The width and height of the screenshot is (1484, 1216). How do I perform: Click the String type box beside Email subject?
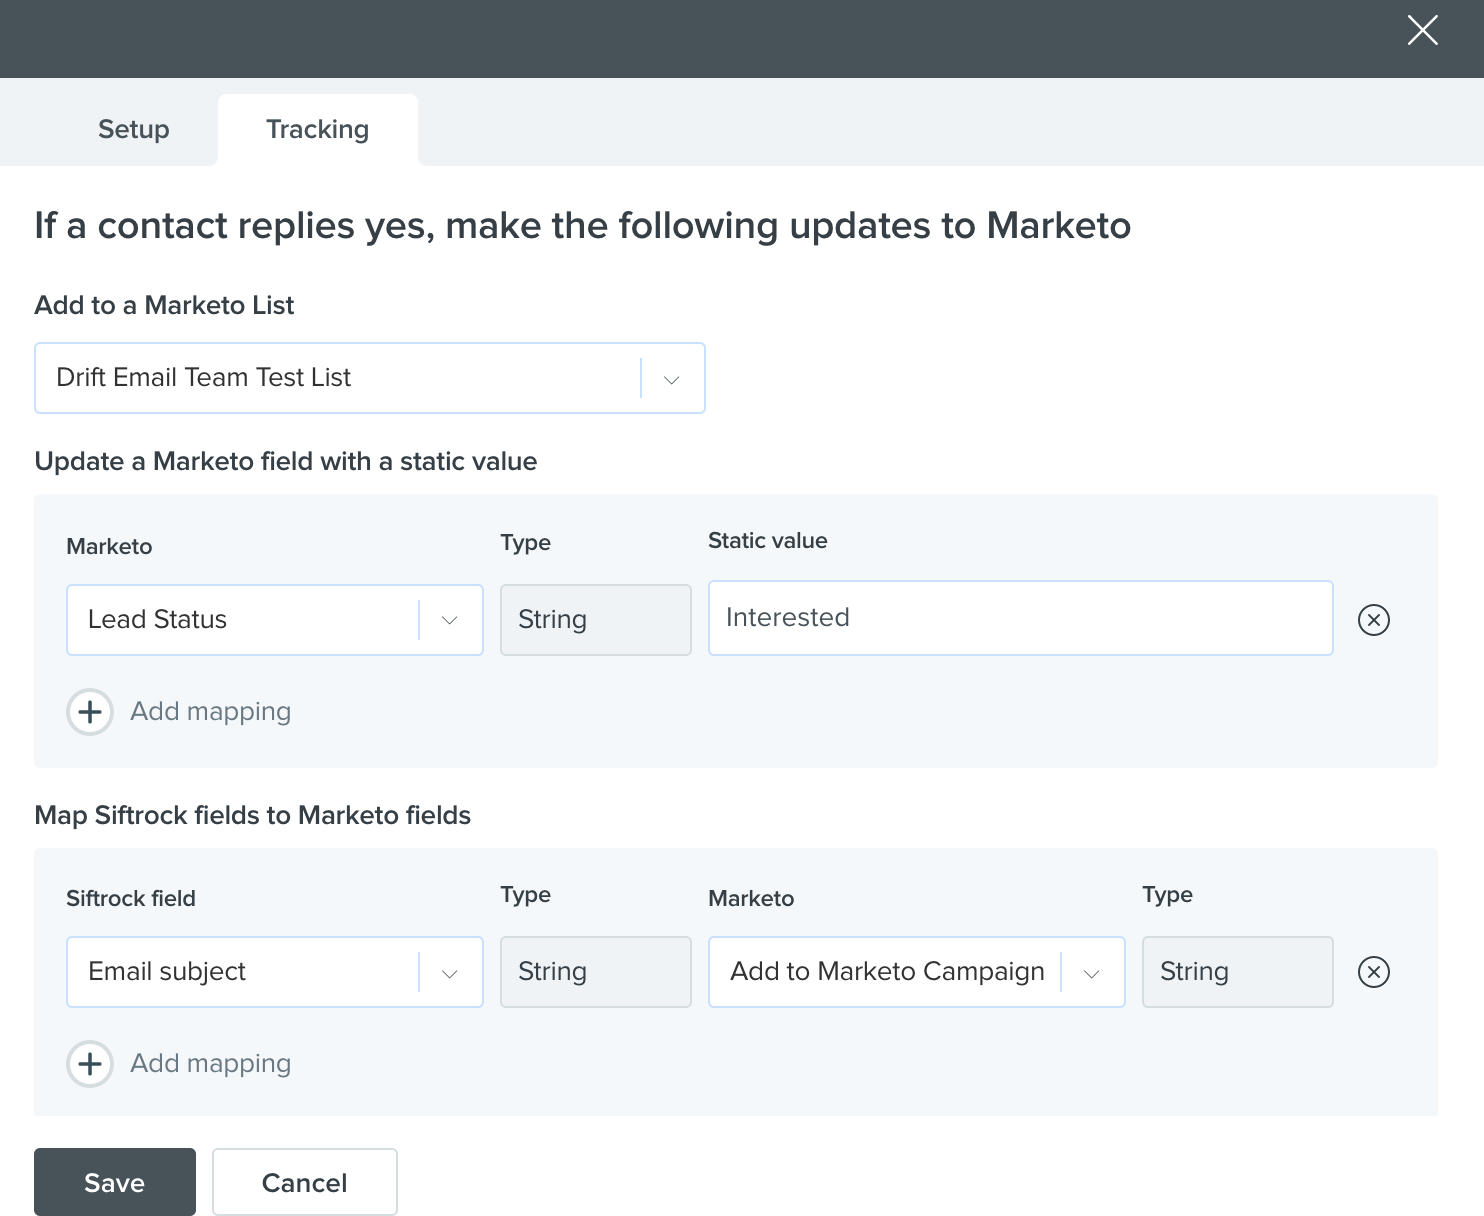596,972
